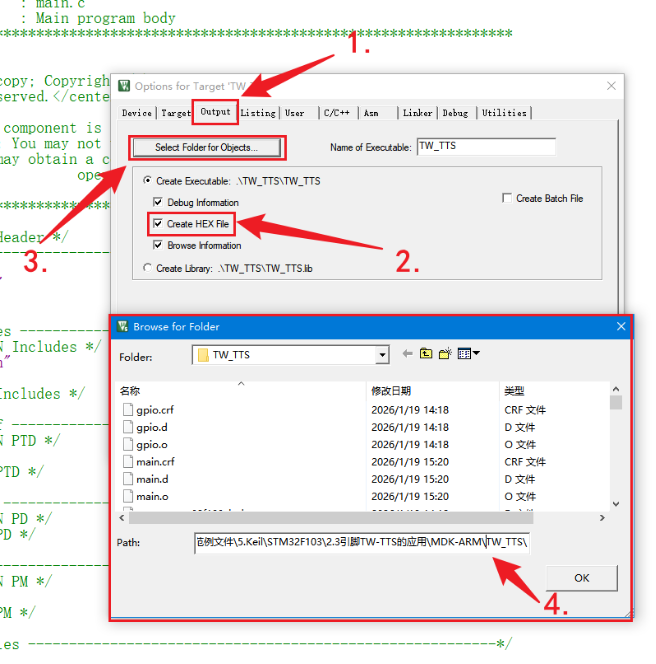Click Keil icon in Options for Target title

click(124, 86)
